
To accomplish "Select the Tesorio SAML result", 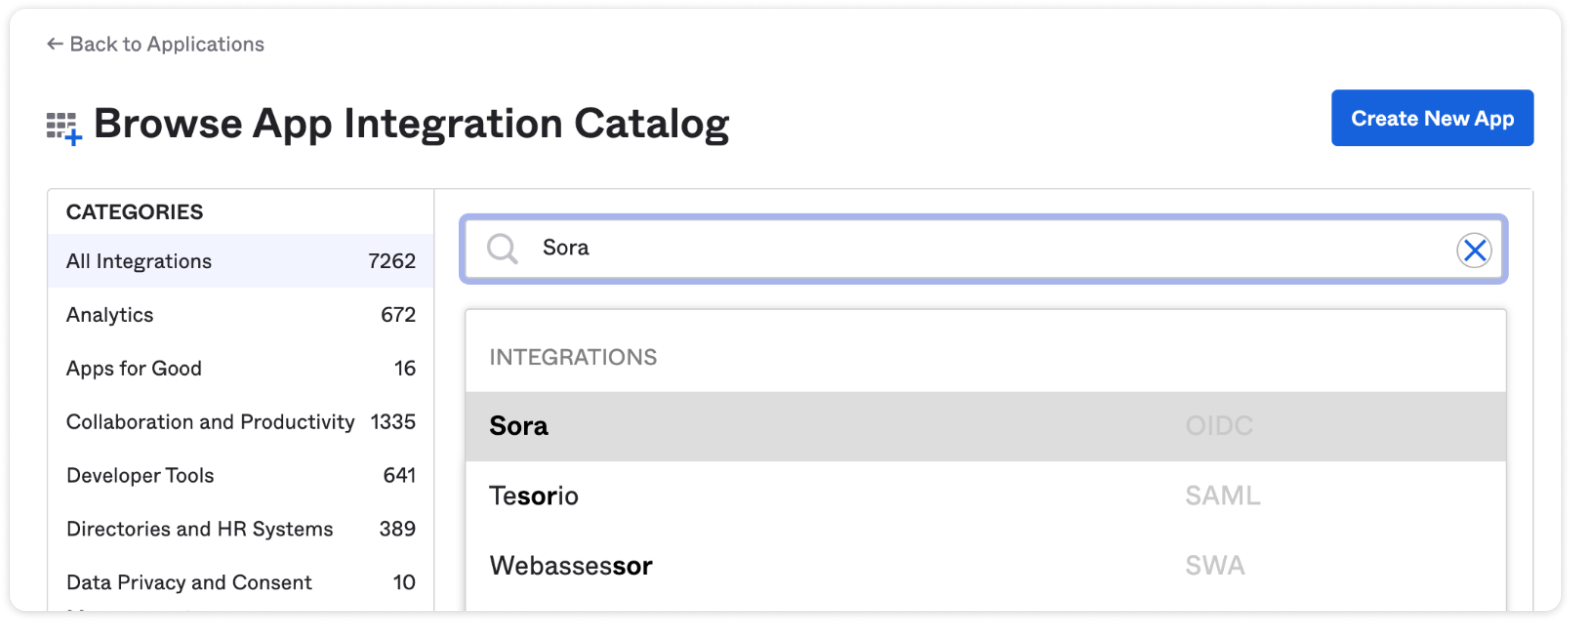I will point(985,496).
